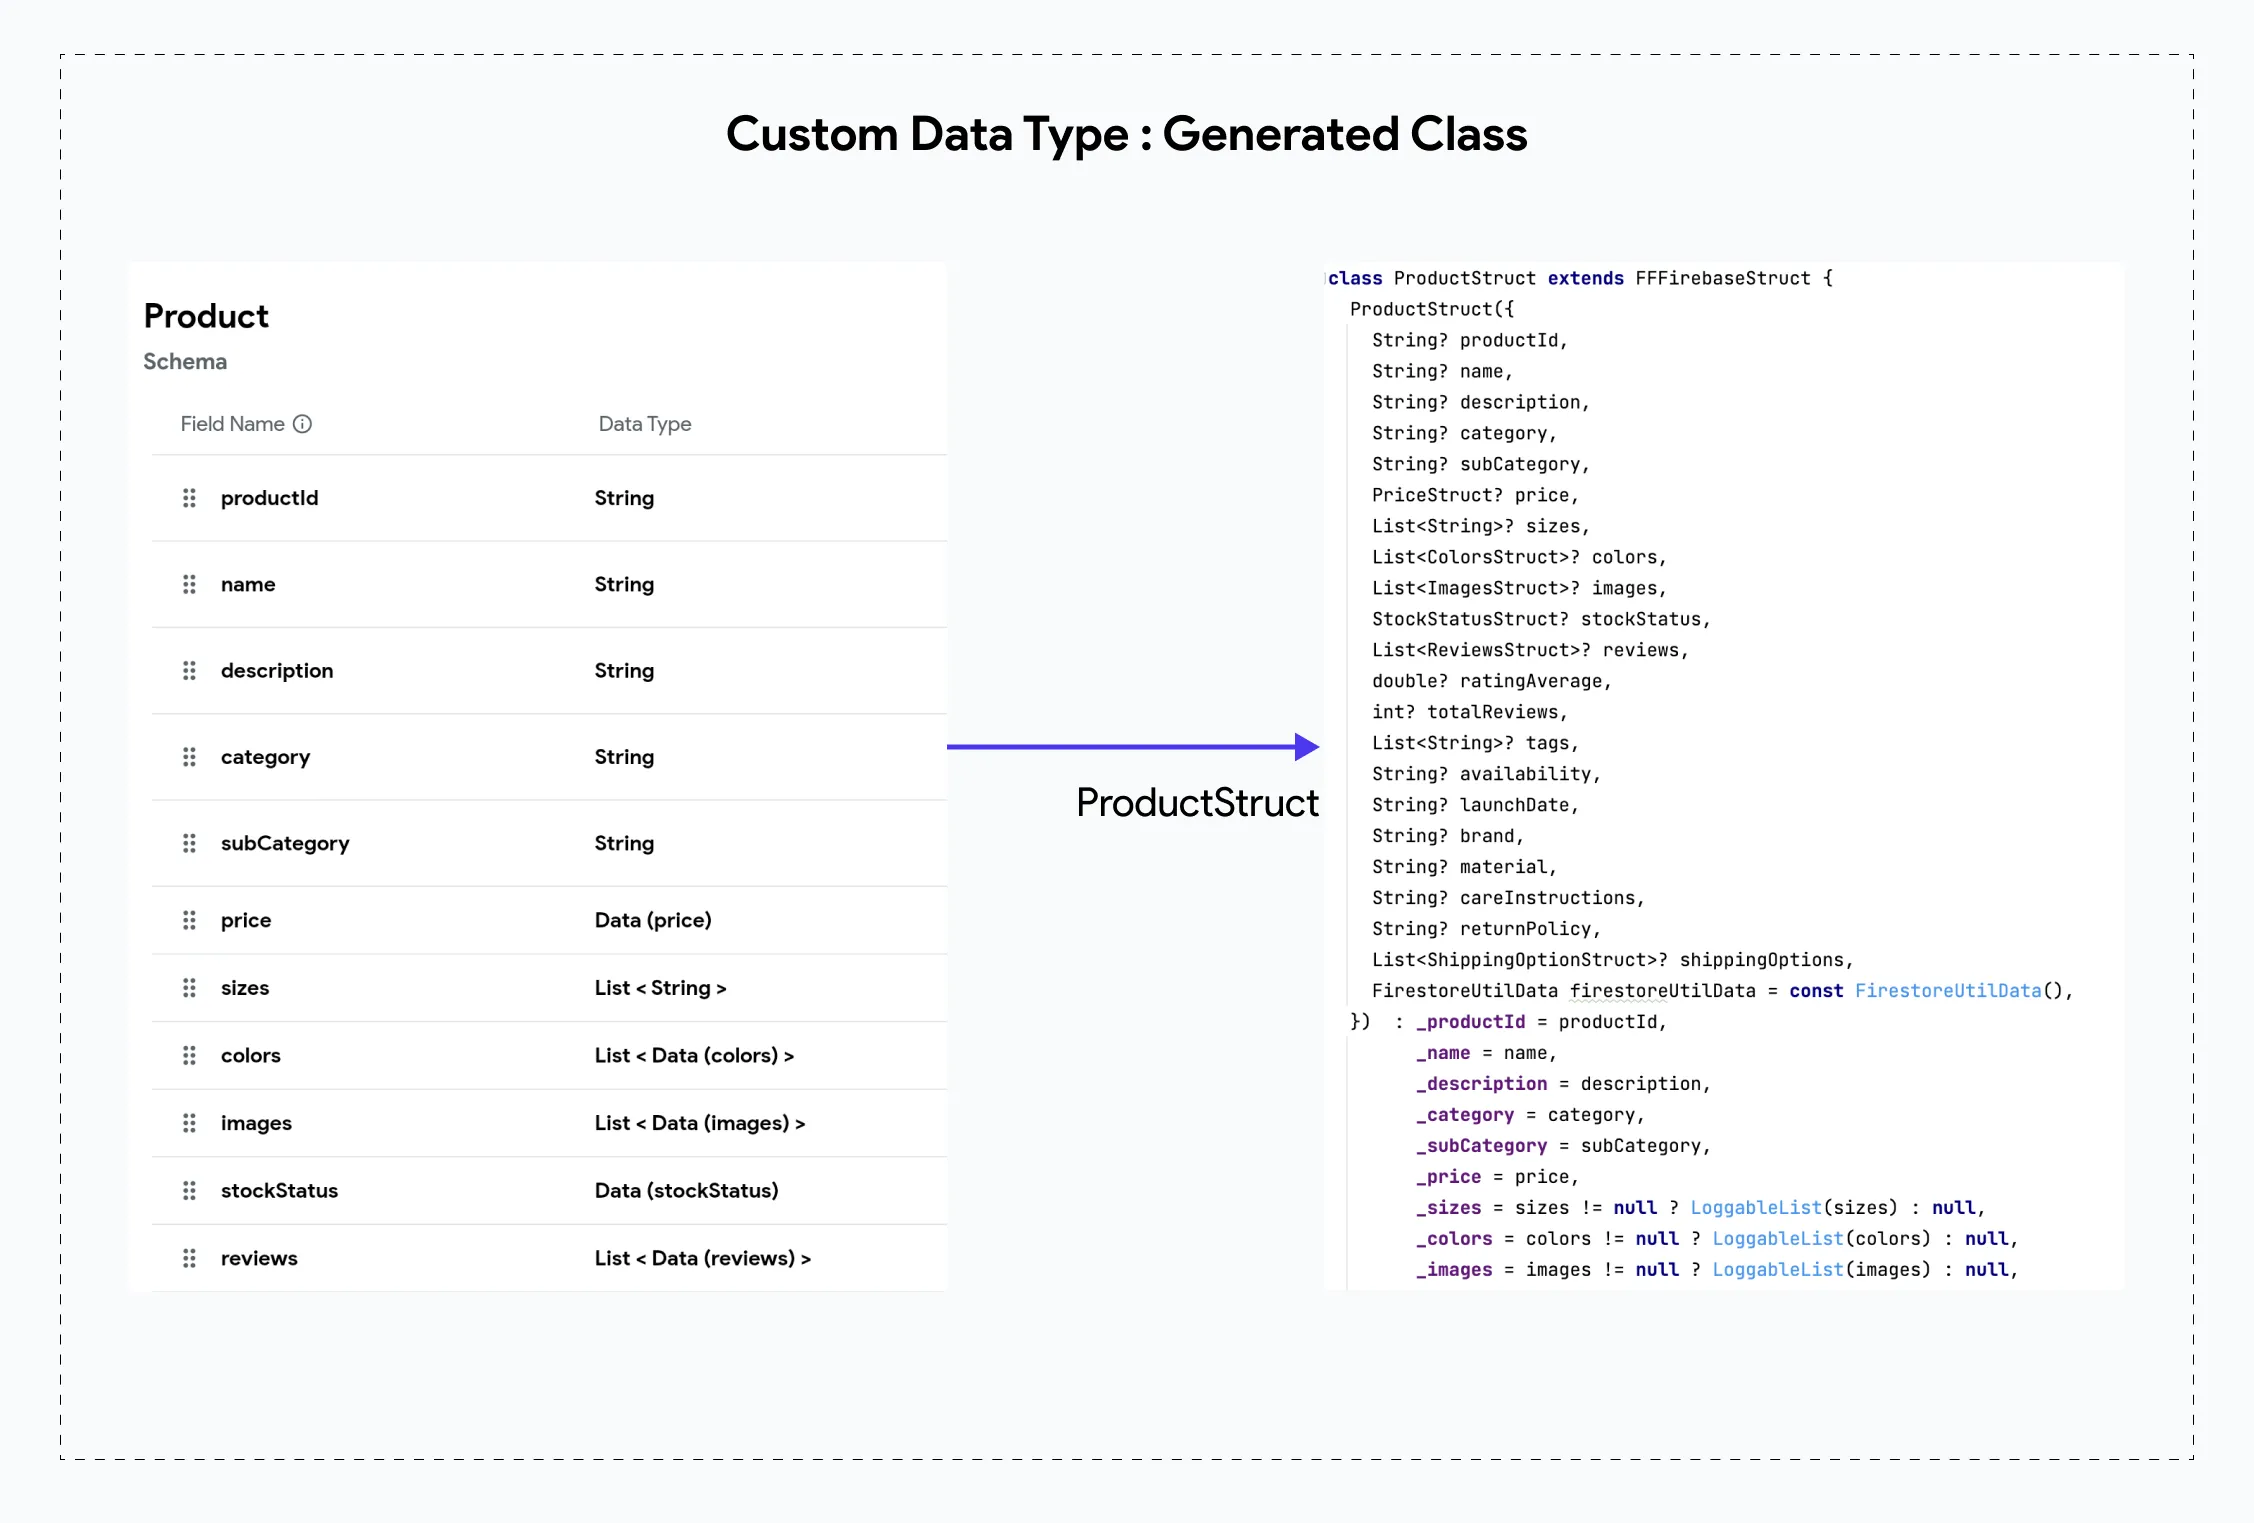2254x1523 pixels.
Task: Select the description row drag handle
Action: (189, 670)
